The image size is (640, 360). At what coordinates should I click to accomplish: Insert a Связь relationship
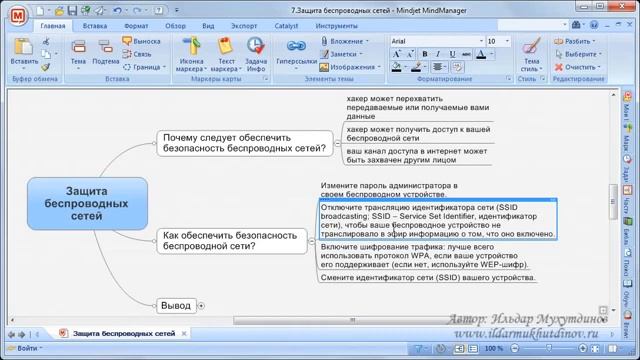point(137,54)
